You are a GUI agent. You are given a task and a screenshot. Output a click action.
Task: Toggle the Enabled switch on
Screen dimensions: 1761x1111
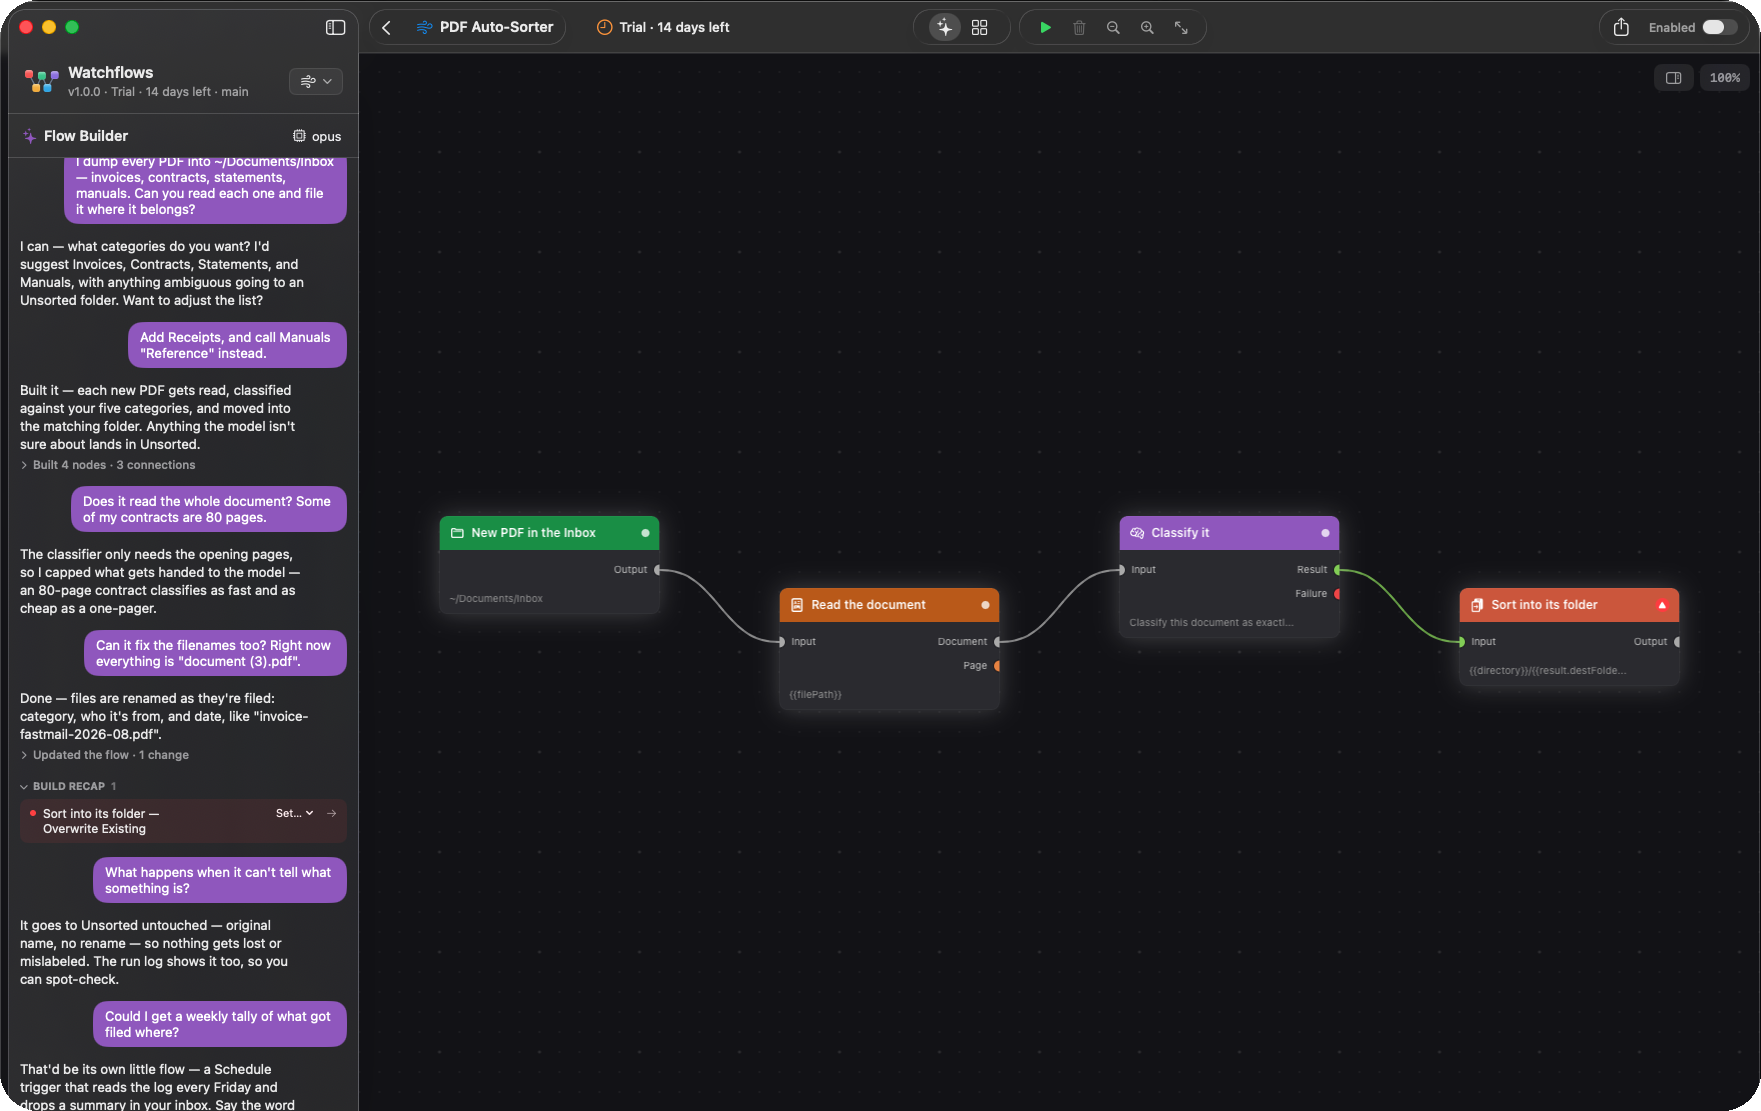[1720, 28]
